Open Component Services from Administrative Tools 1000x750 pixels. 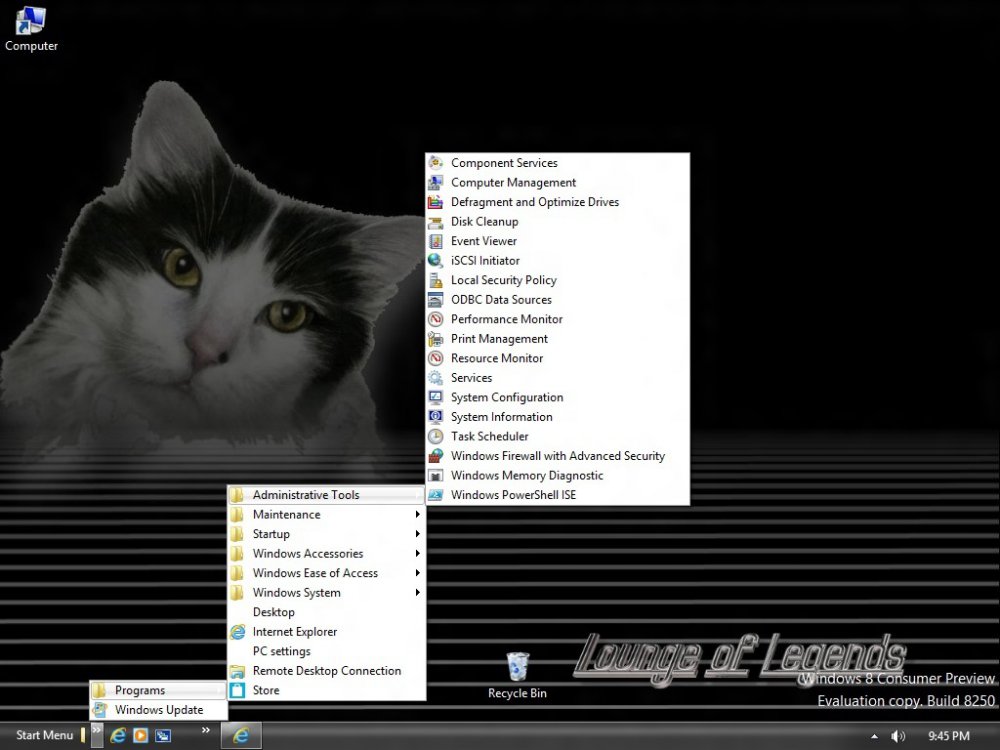[x=504, y=163]
